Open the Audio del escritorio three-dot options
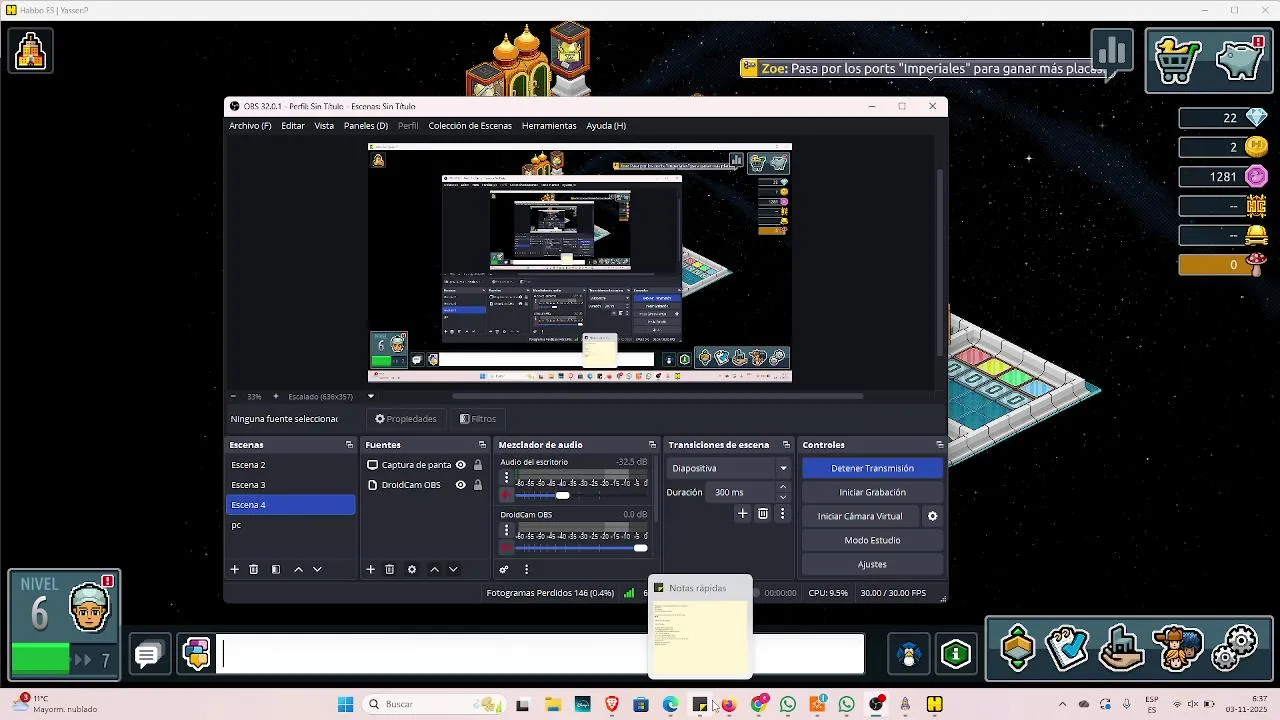The width and height of the screenshot is (1280, 720). (x=506, y=479)
